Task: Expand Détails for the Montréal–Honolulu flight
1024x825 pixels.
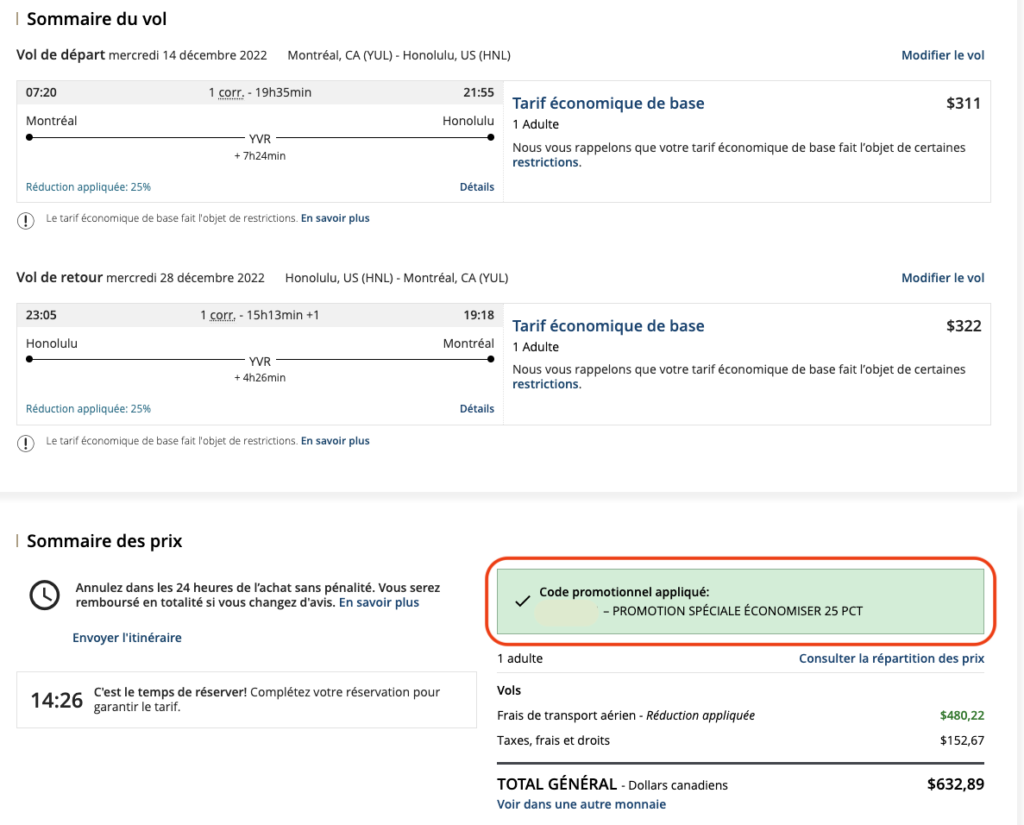Action: click(476, 187)
